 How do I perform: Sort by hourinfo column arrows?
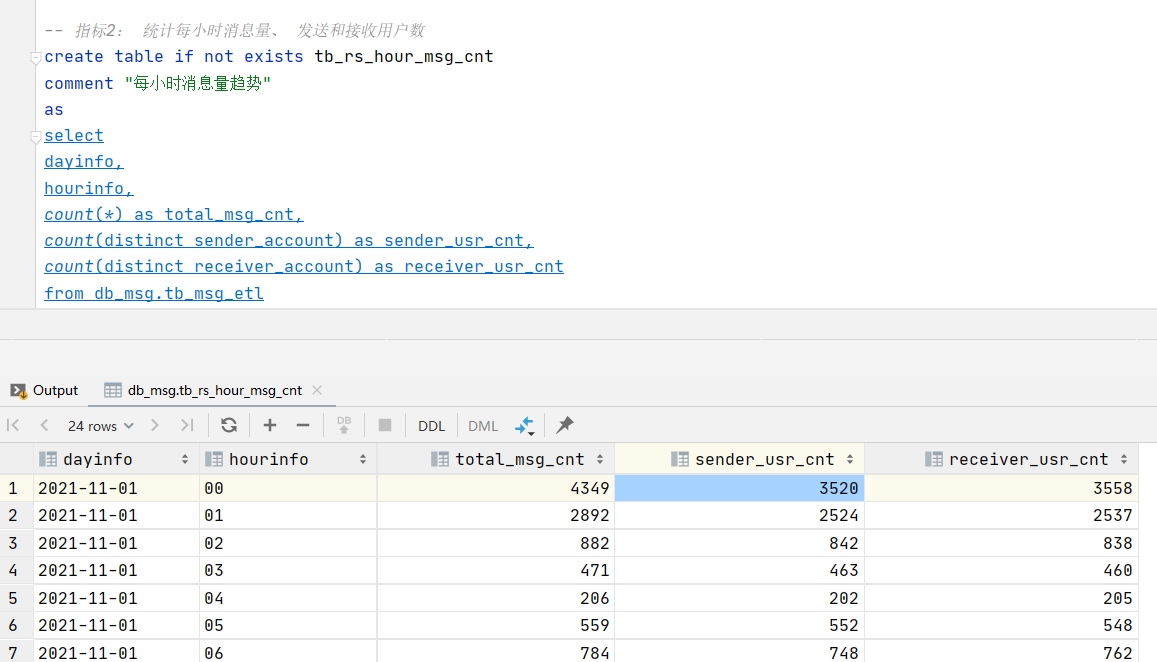click(x=363, y=459)
